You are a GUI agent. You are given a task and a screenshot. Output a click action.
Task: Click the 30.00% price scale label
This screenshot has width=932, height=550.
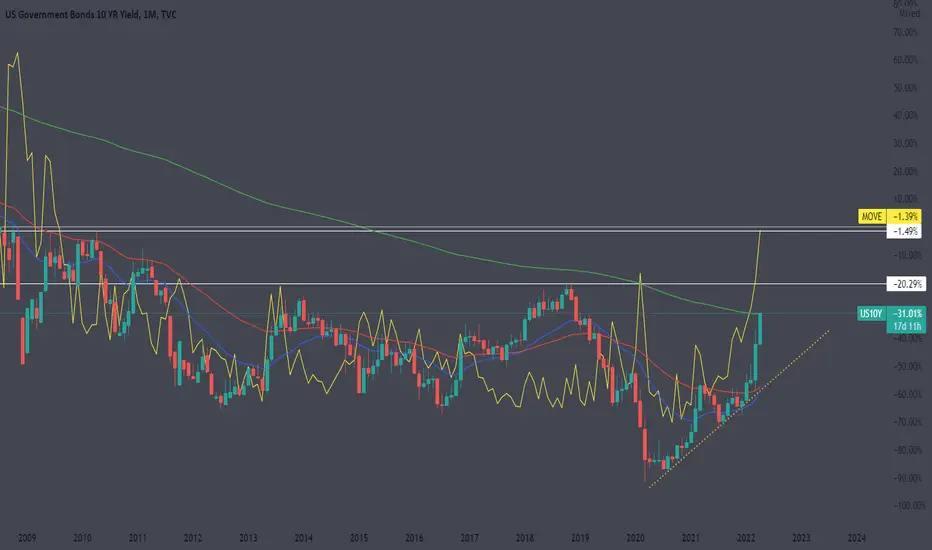(905, 143)
